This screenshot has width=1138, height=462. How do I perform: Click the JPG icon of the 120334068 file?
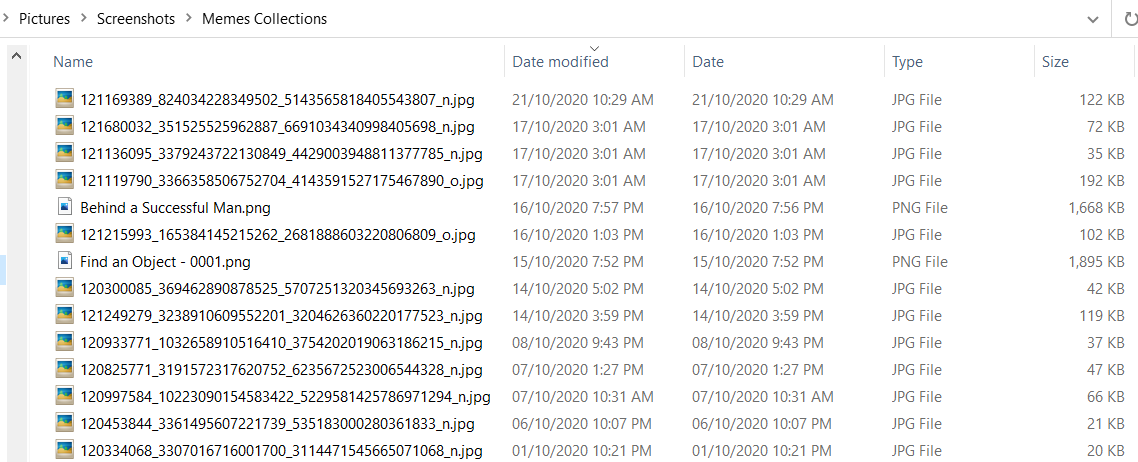pos(65,450)
